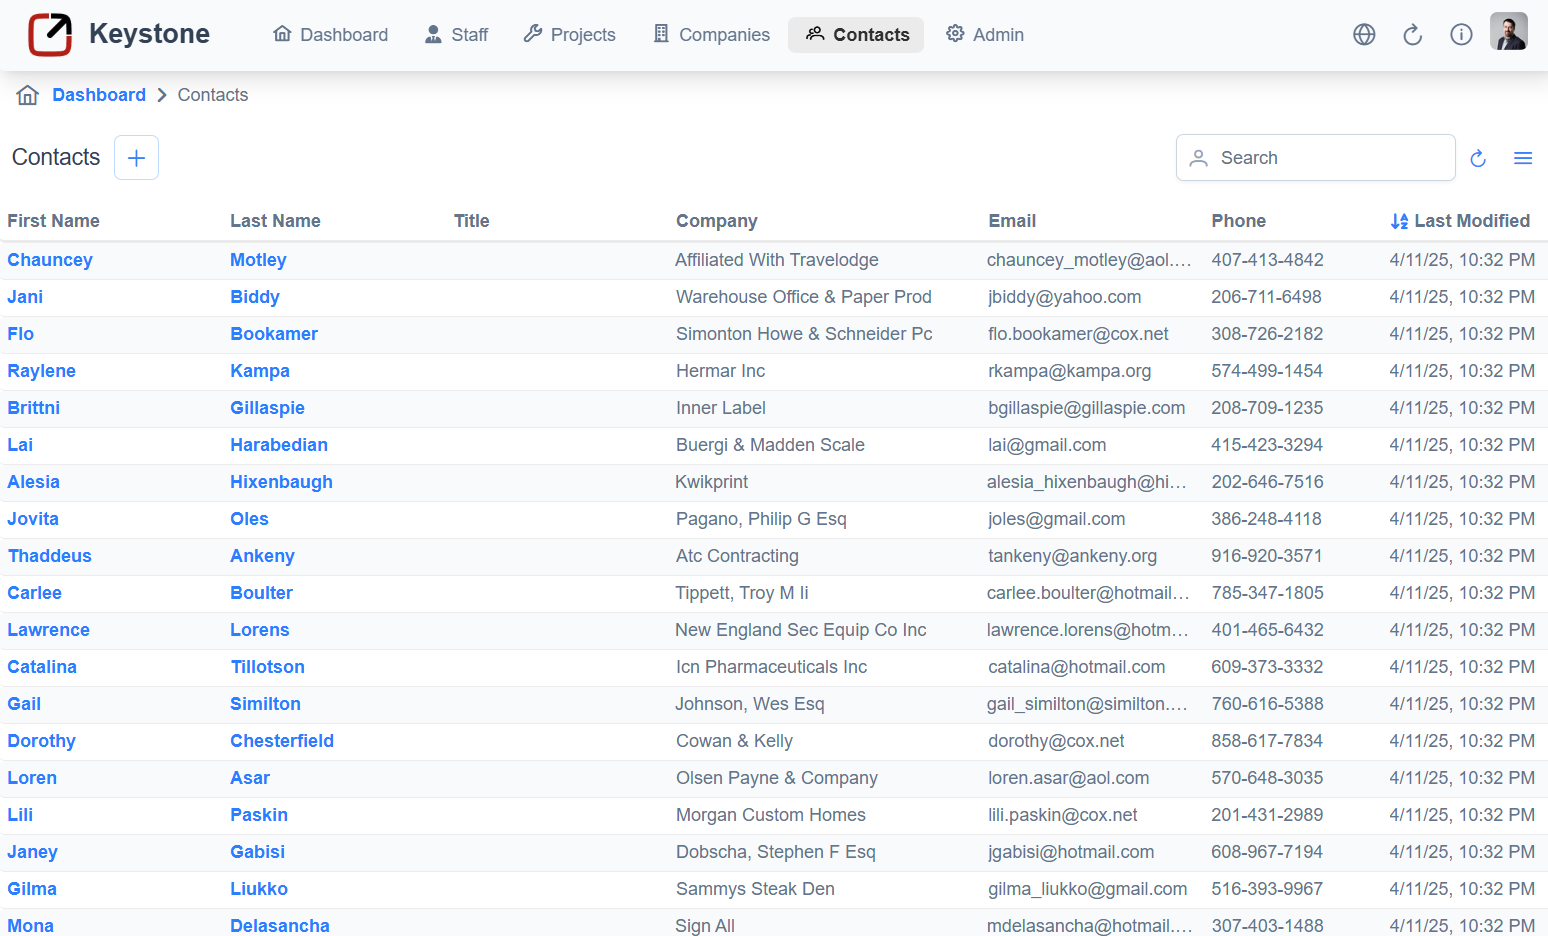Open the contacts list hamburger menu

(1522, 158)
